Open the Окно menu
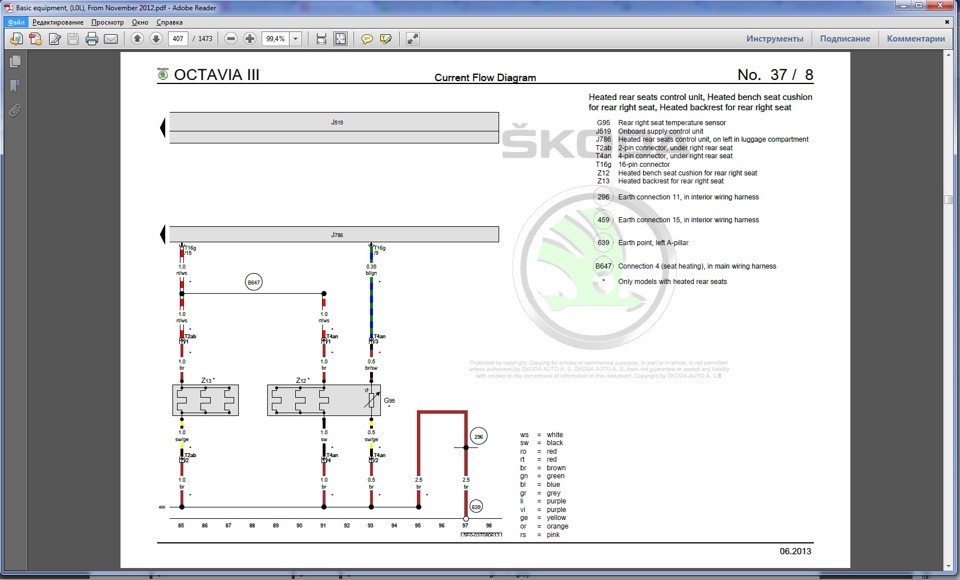The image size is (960, 580). tap(140, 22)
